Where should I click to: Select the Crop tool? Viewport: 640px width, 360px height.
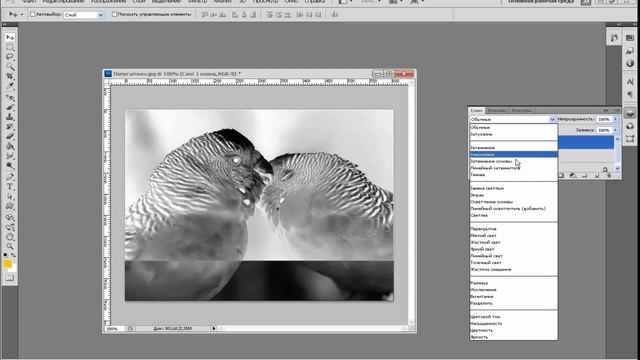click(10, 76)
